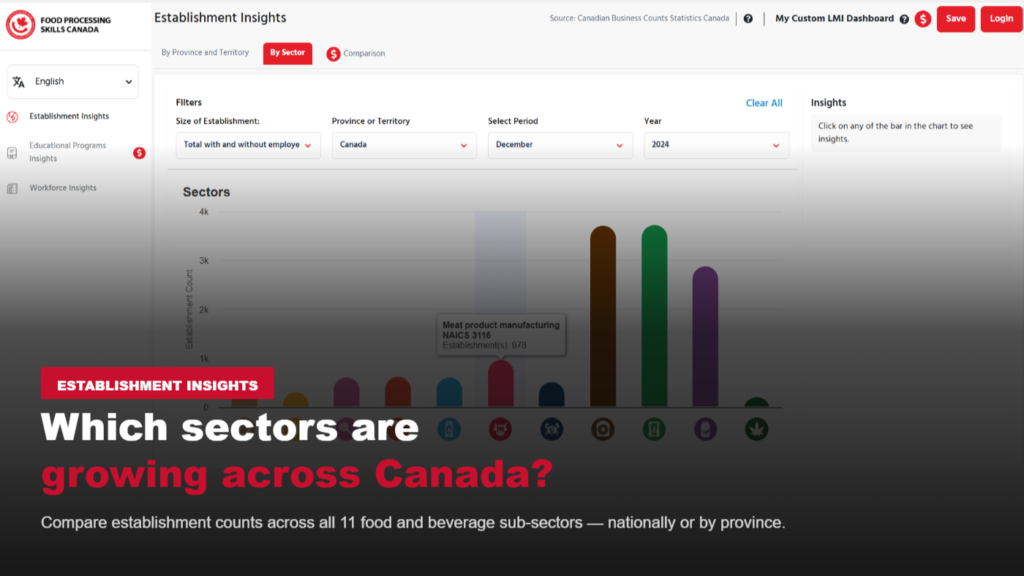This screenshot has height=576, width=1024.
Task: Click the bottle beverage sector icon under chart
Action: click(x=449, y=429)
